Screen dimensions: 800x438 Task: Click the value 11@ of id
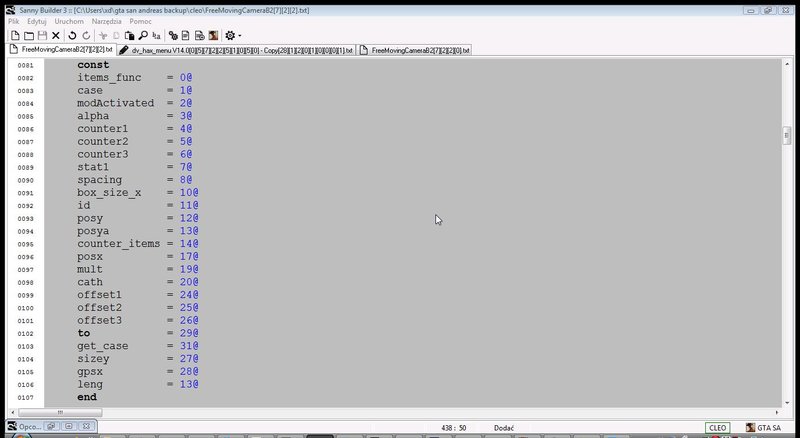click(x=189, y=205)
